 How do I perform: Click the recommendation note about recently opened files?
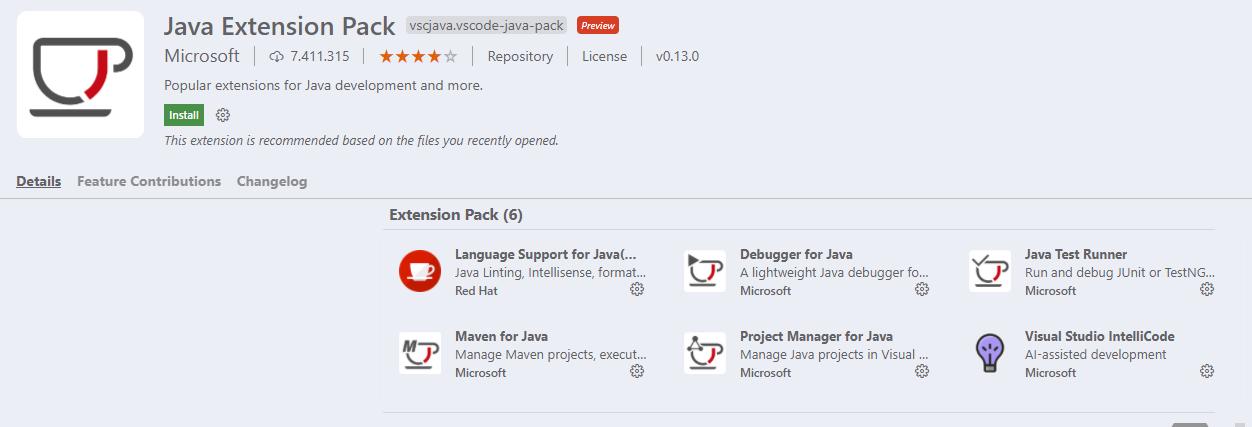[x=361, y=140]
